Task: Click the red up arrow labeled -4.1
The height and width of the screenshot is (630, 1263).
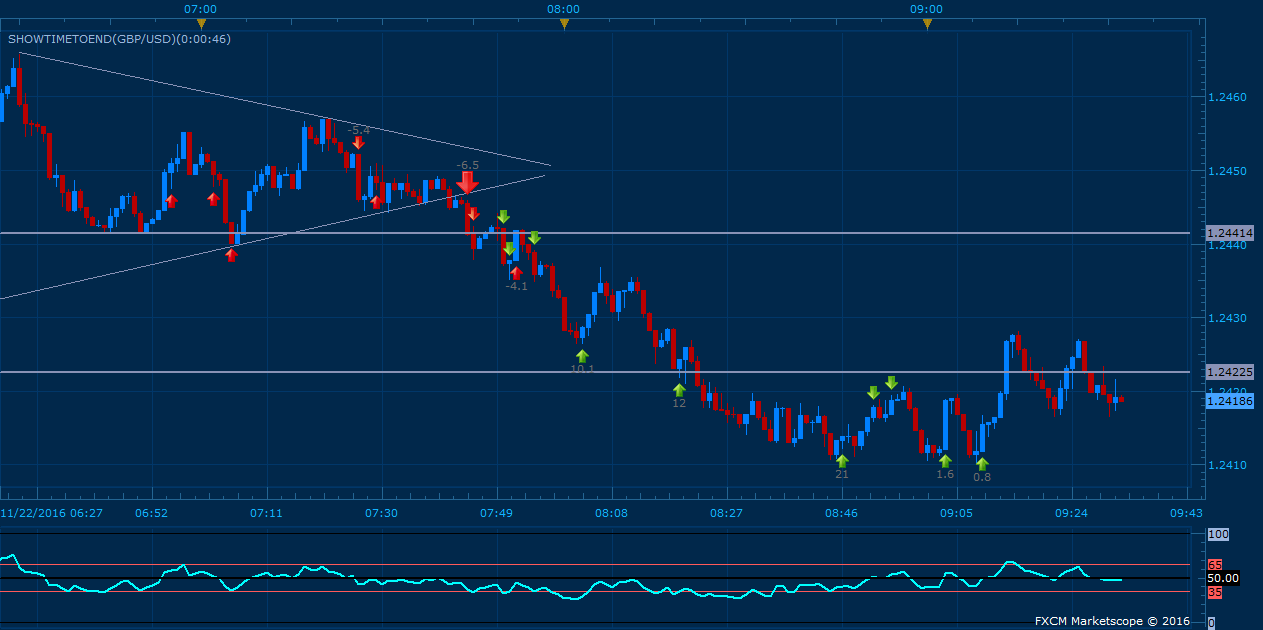Action: (516, 272)
